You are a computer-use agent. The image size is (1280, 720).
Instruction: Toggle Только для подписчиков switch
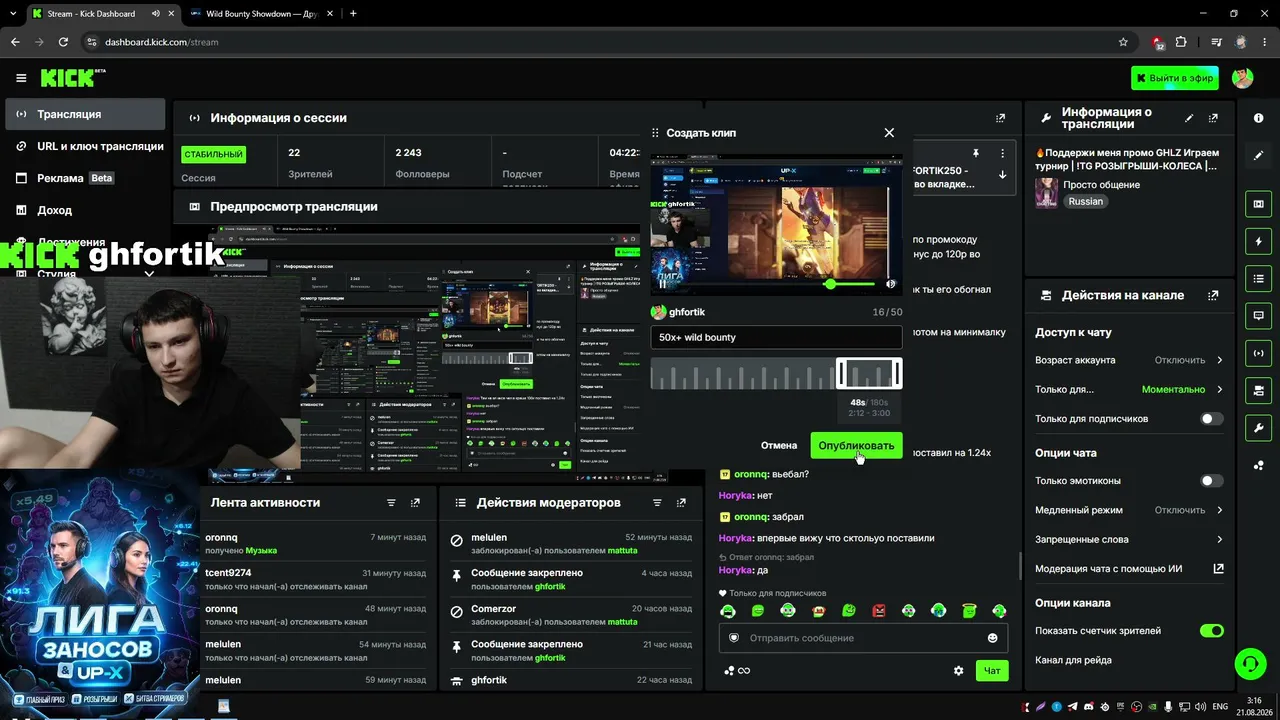[1211, 419]
